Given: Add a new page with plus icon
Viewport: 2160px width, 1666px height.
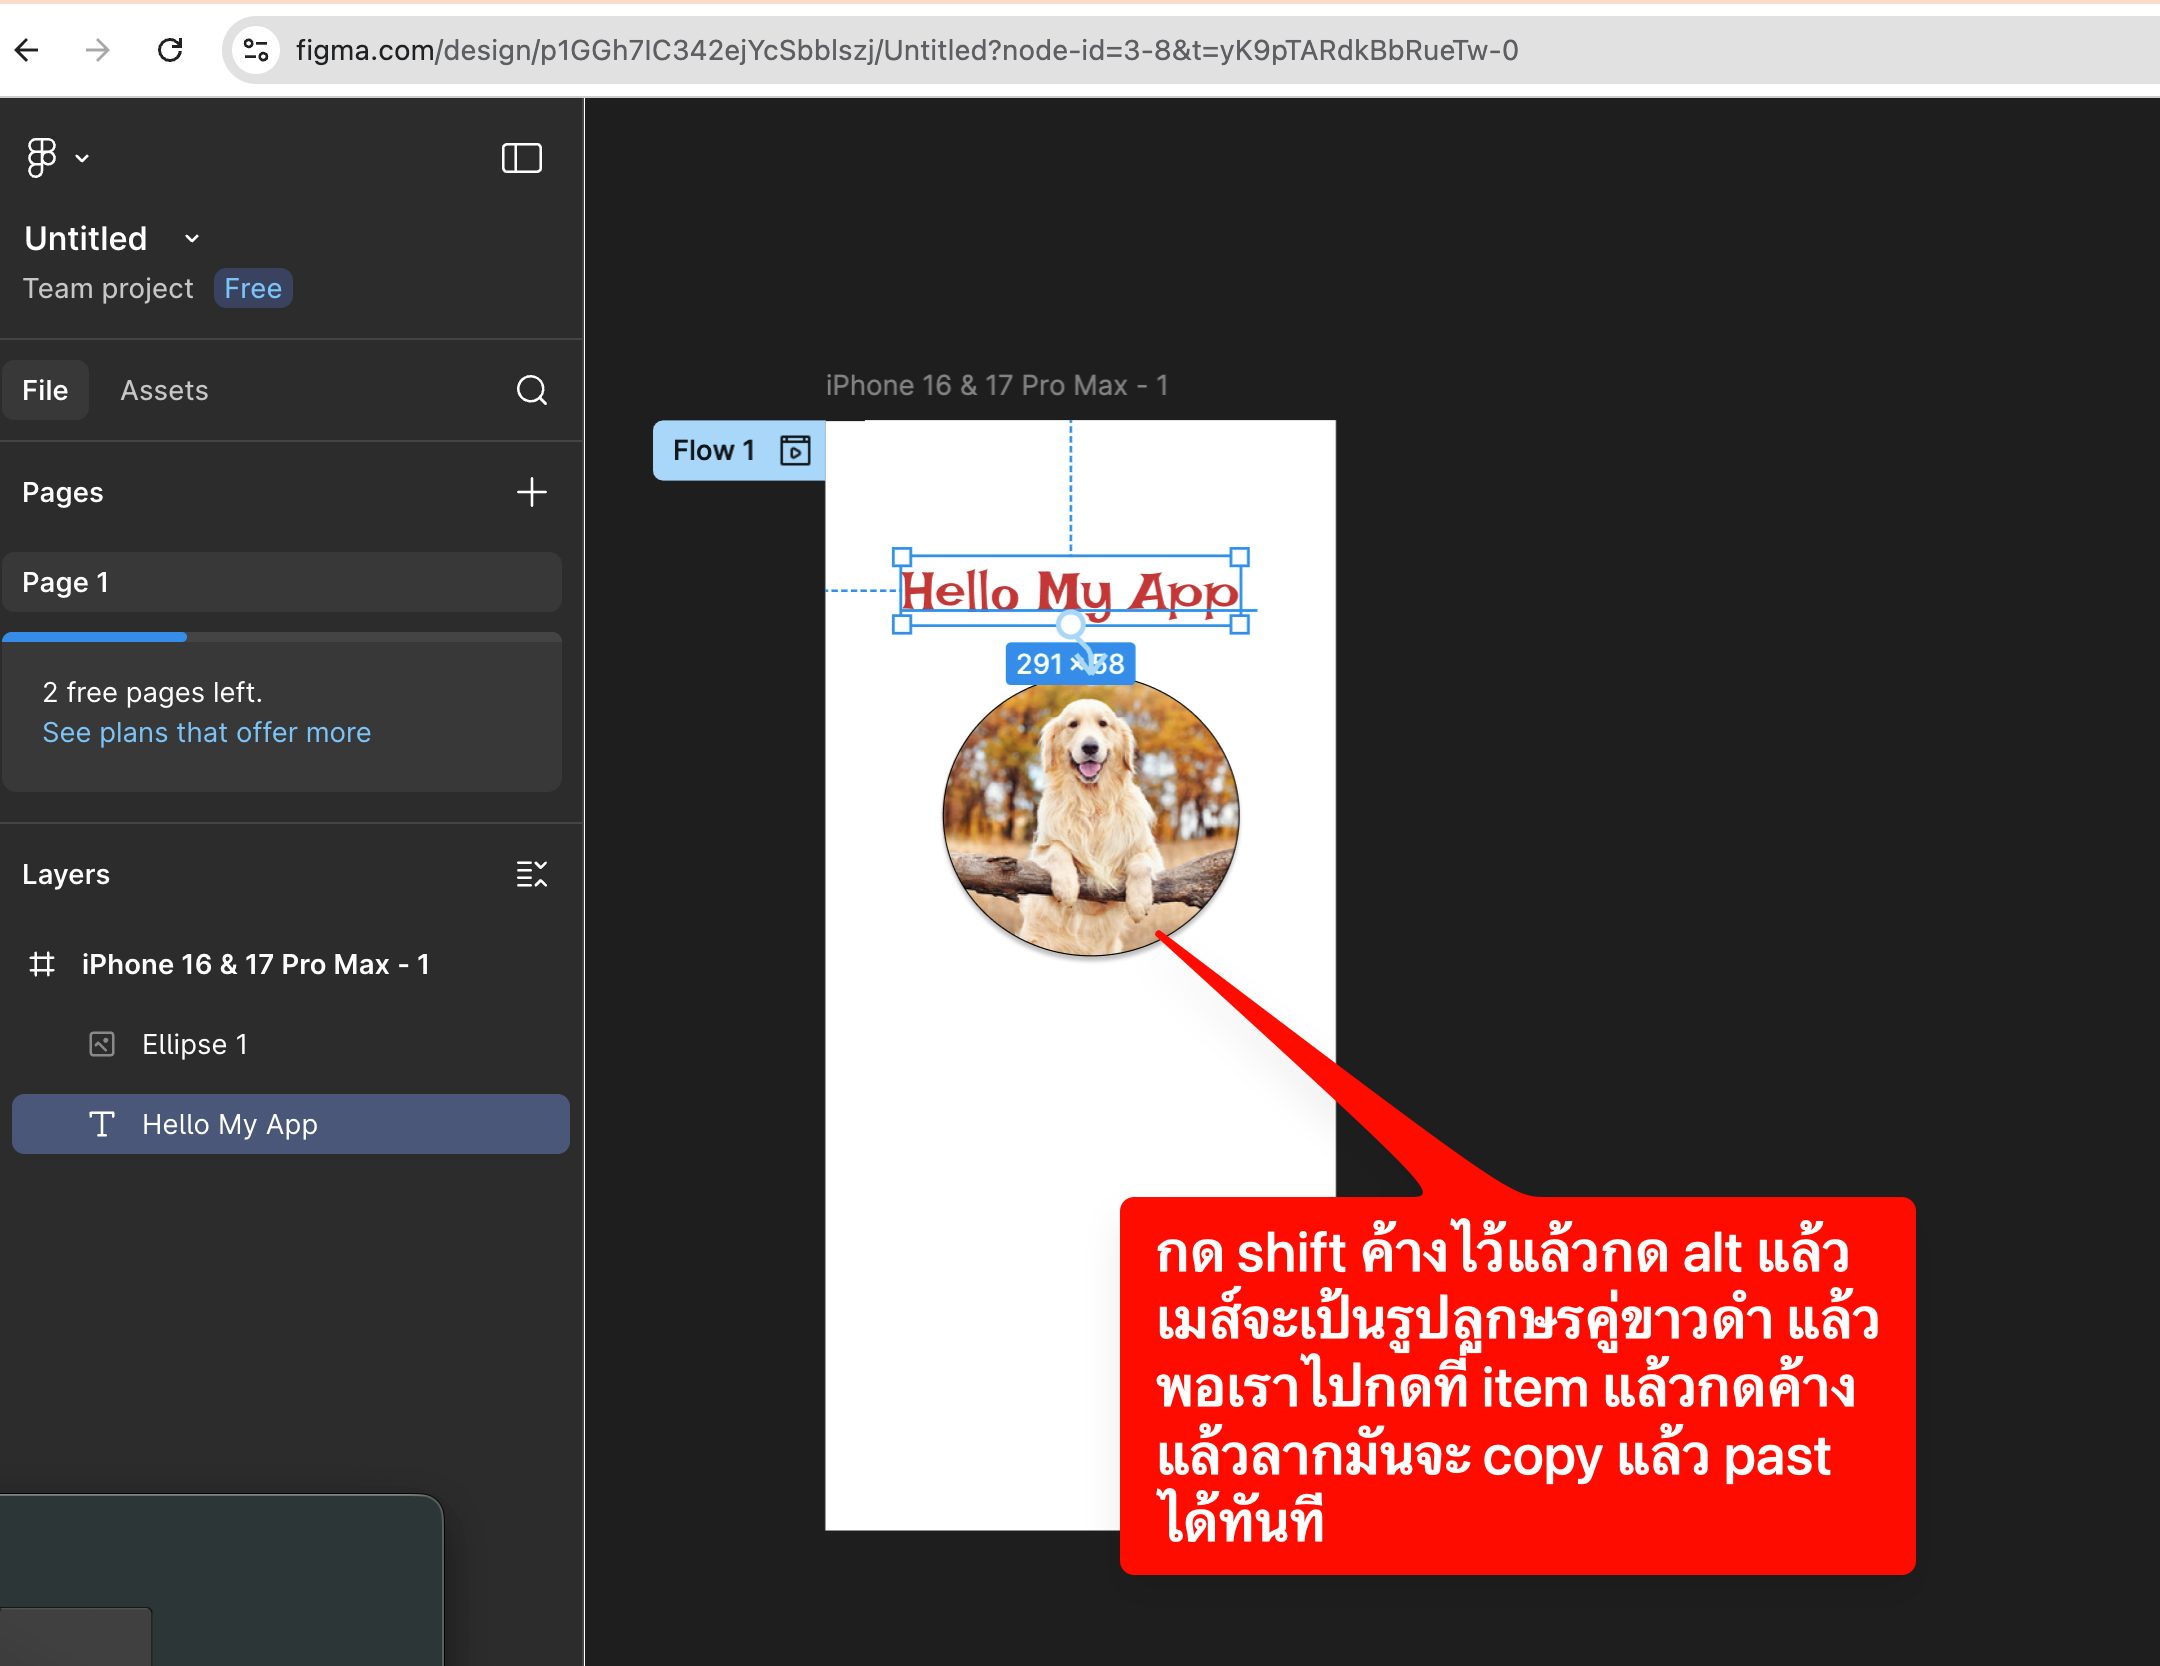Looking at the screenshot, I should 531,492.
